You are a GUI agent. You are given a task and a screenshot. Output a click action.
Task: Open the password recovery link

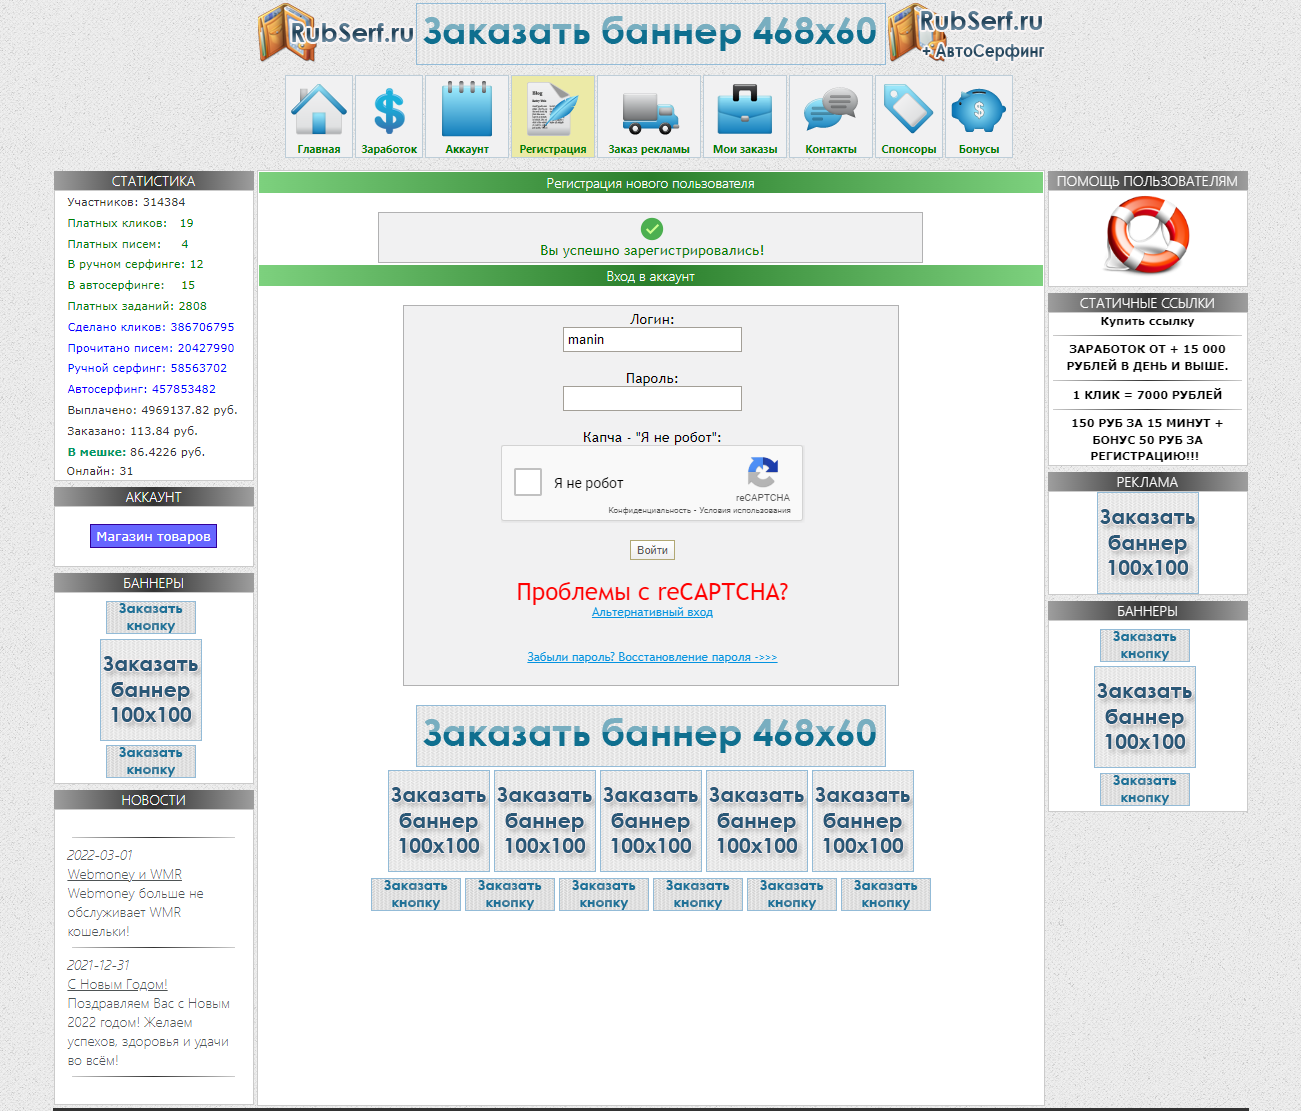click(652, 657)
